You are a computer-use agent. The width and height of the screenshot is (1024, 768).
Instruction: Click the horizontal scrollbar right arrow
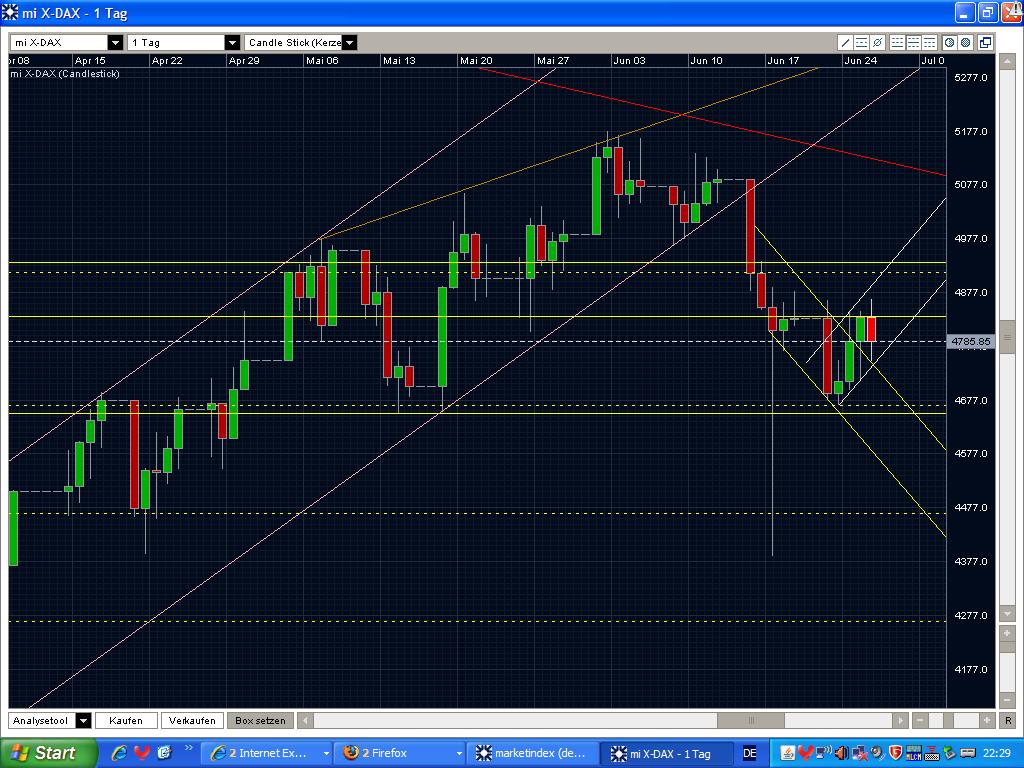(901, 720)
